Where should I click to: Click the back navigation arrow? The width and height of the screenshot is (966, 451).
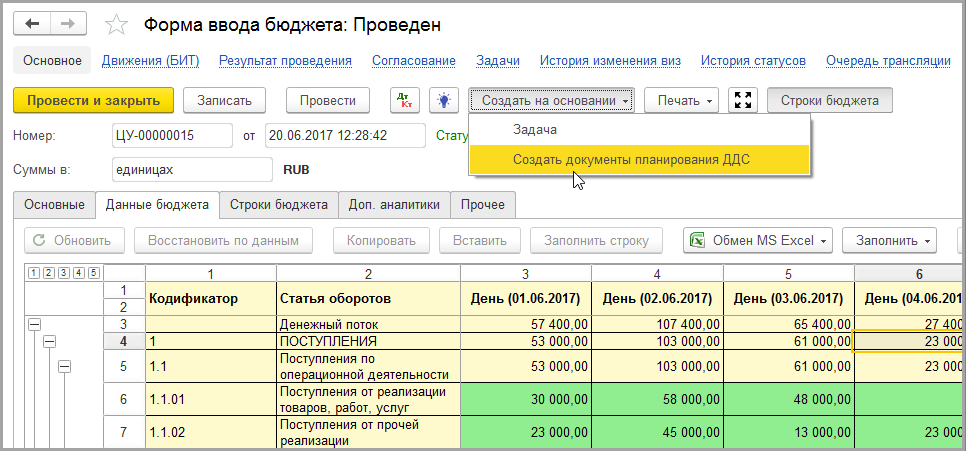point(33,24)
